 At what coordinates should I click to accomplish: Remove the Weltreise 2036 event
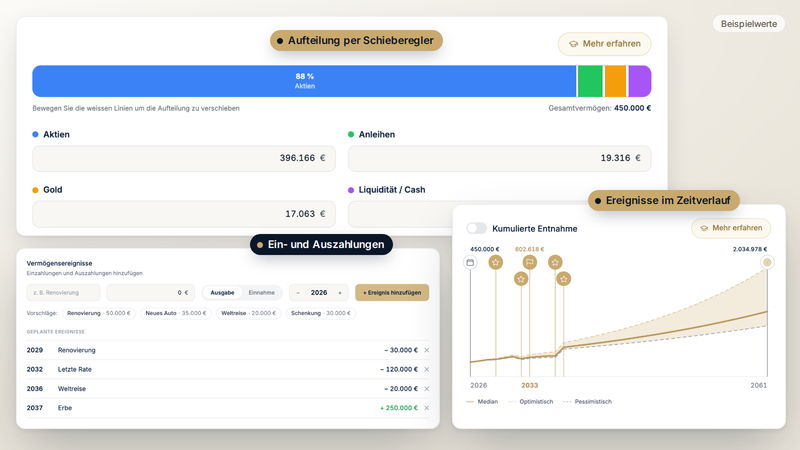pyautogui.click(x=427, y=389)
